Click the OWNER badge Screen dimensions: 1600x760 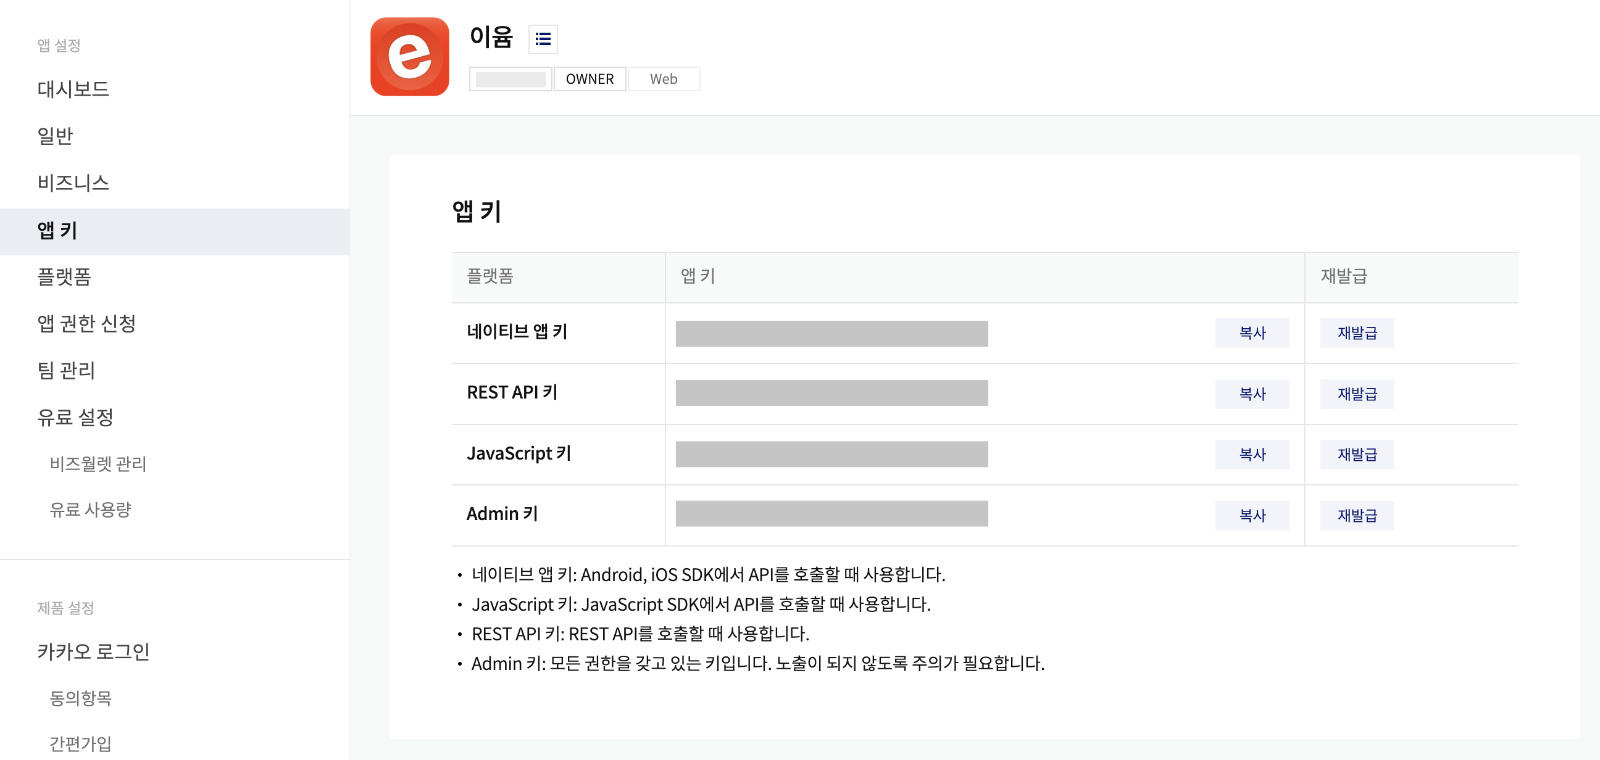click(x=590, y=79)
